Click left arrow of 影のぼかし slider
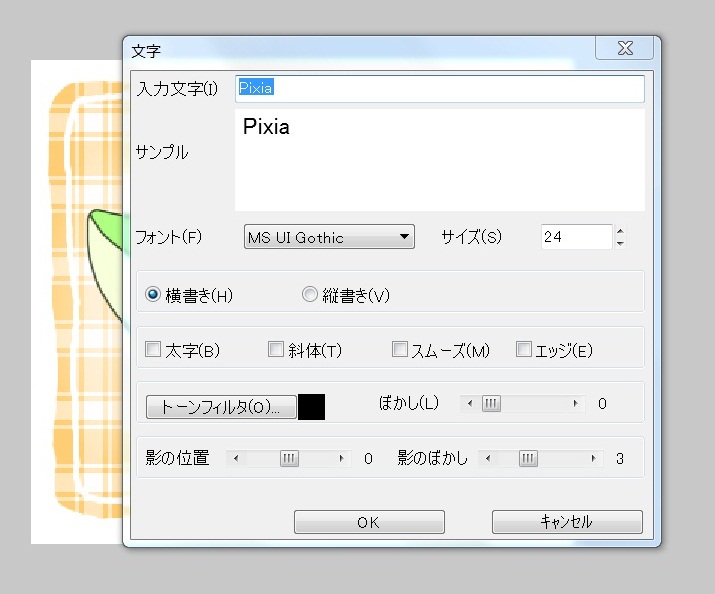715x594 pixels. [488, 458]
